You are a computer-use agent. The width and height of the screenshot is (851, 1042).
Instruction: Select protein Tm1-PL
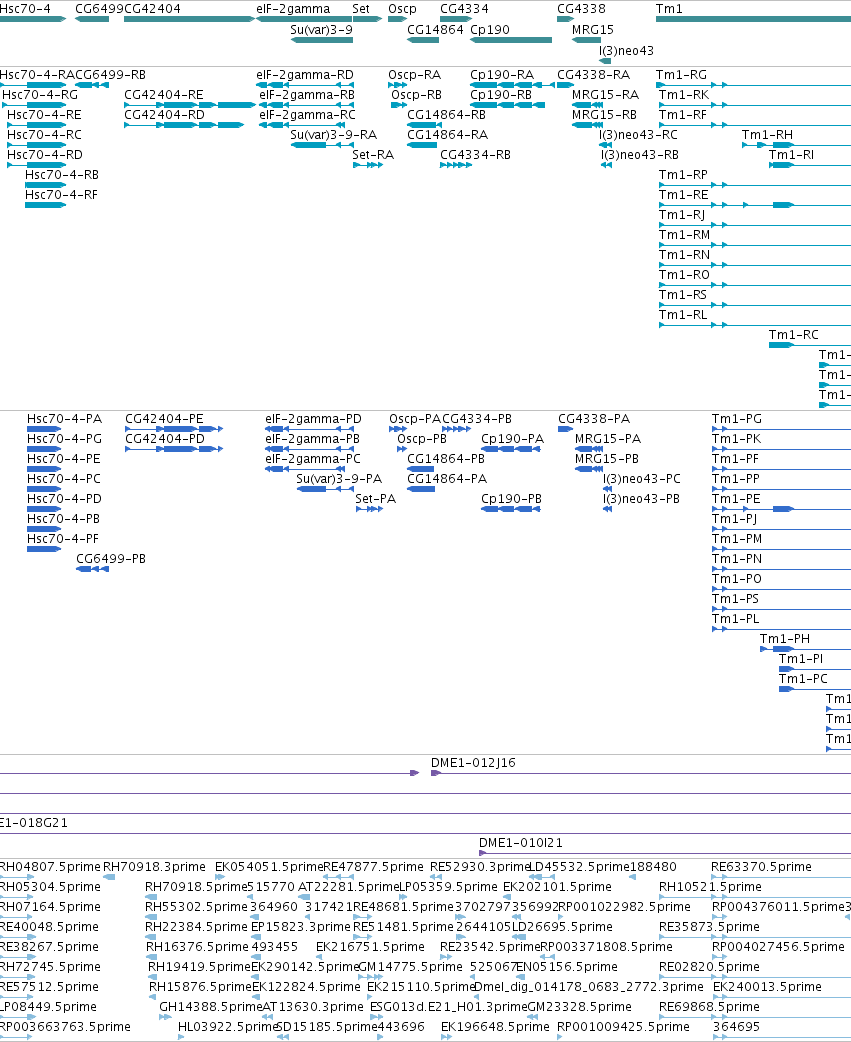point(735,619)
